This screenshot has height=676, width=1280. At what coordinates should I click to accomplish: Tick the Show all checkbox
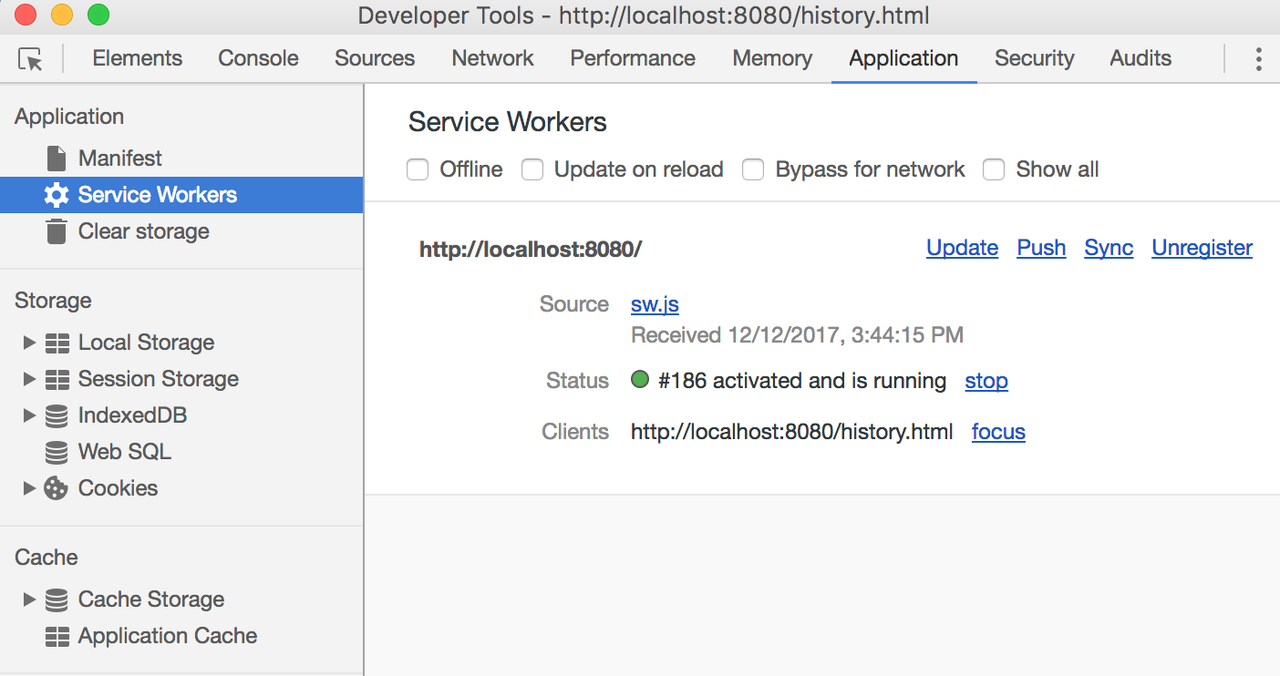pos(993,170)
